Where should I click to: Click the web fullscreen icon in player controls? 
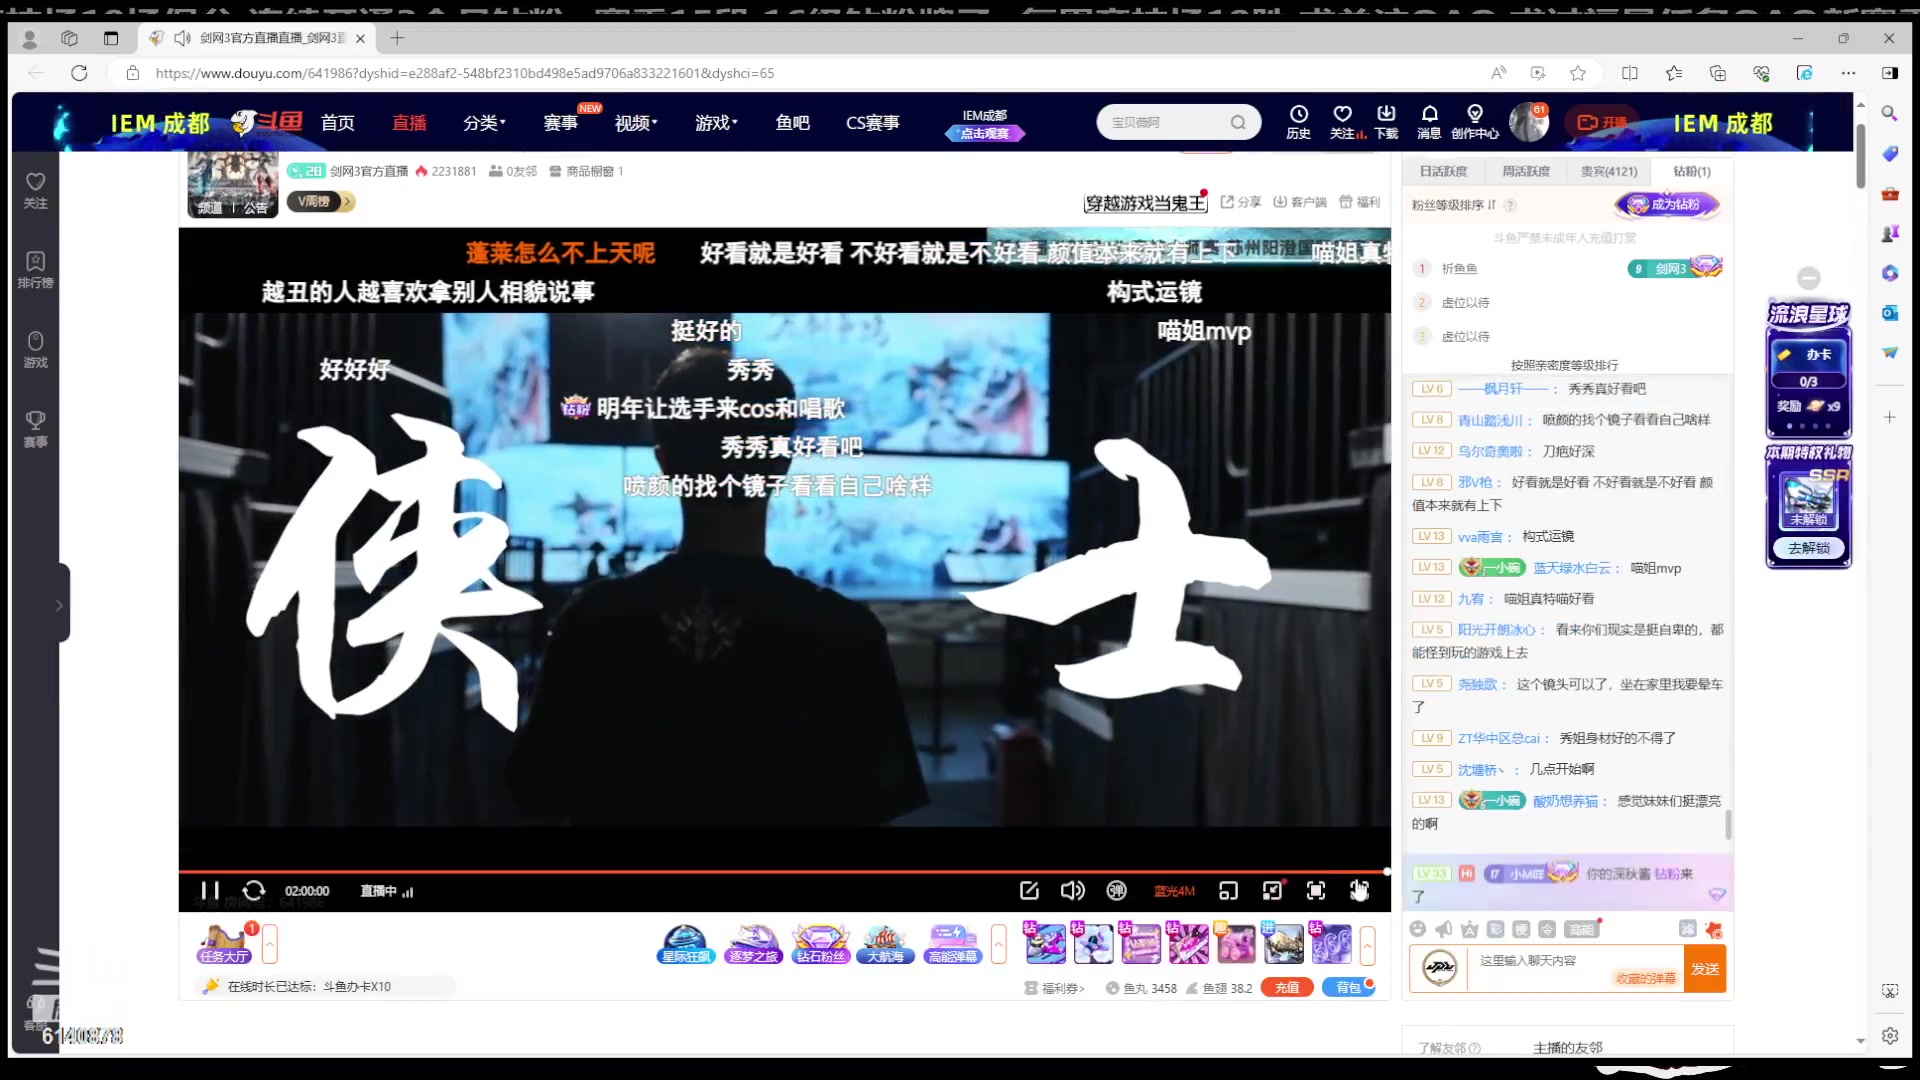[x=1315, y=890]
